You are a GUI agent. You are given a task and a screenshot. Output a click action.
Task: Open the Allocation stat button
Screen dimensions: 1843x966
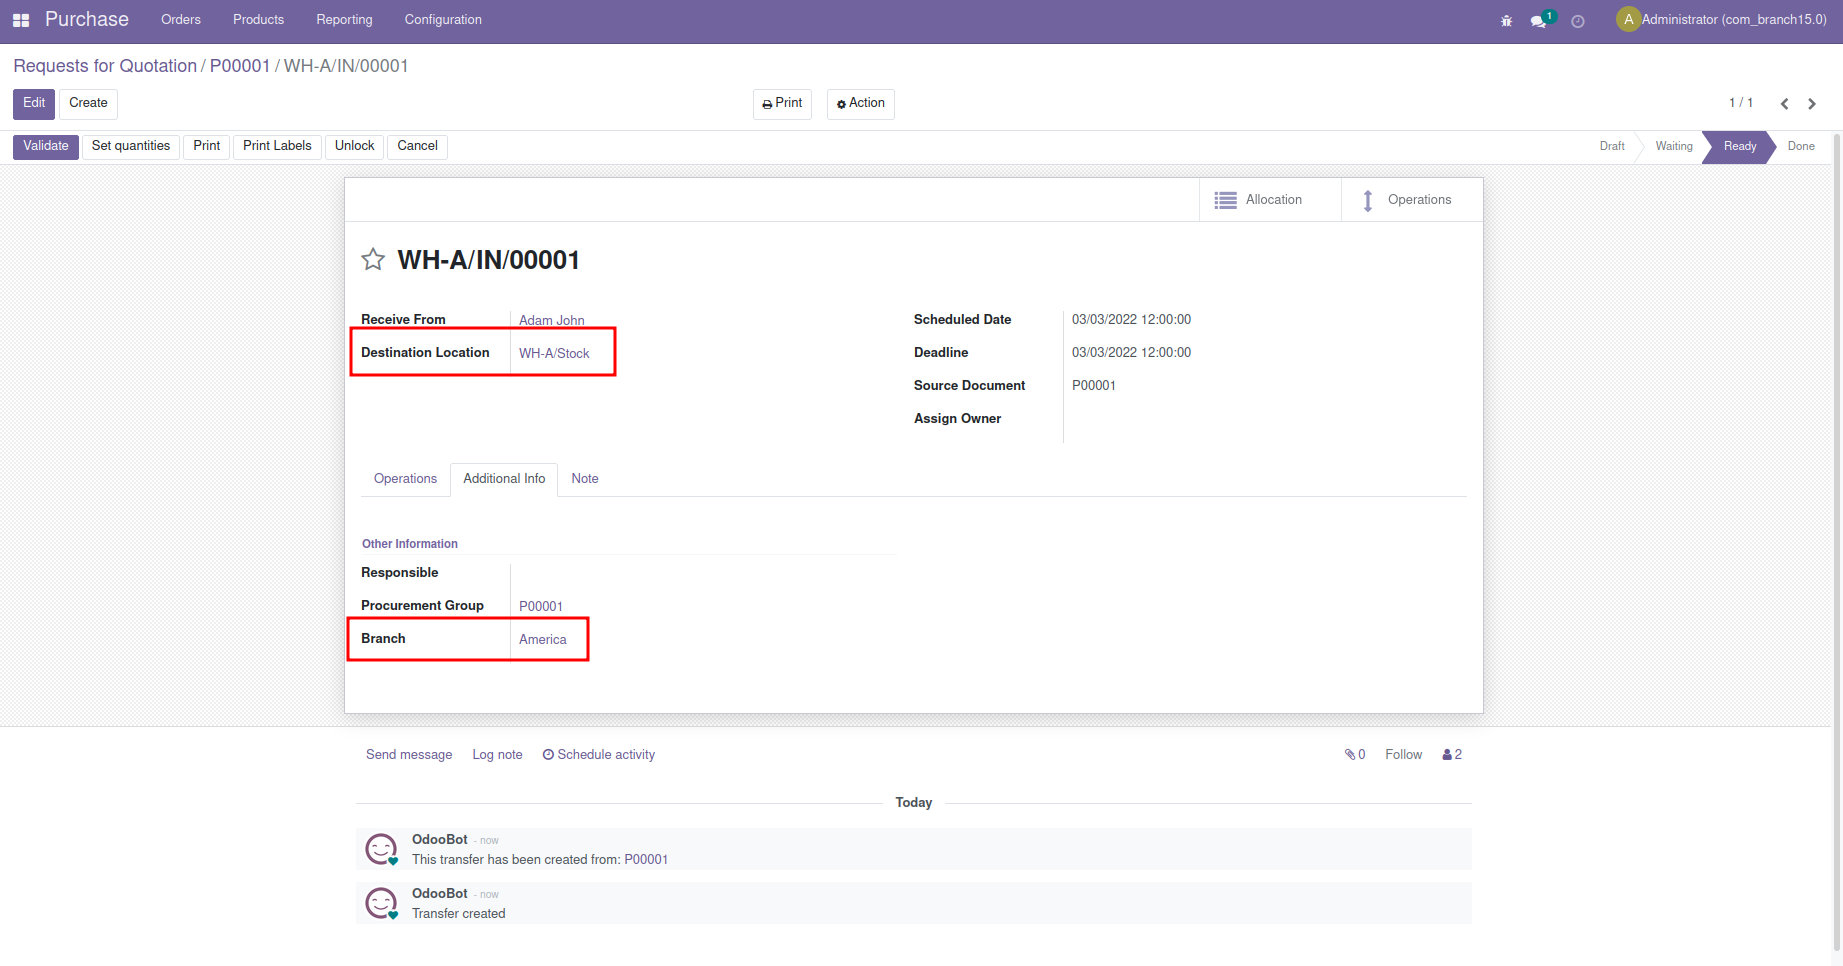click(1270, 200)
